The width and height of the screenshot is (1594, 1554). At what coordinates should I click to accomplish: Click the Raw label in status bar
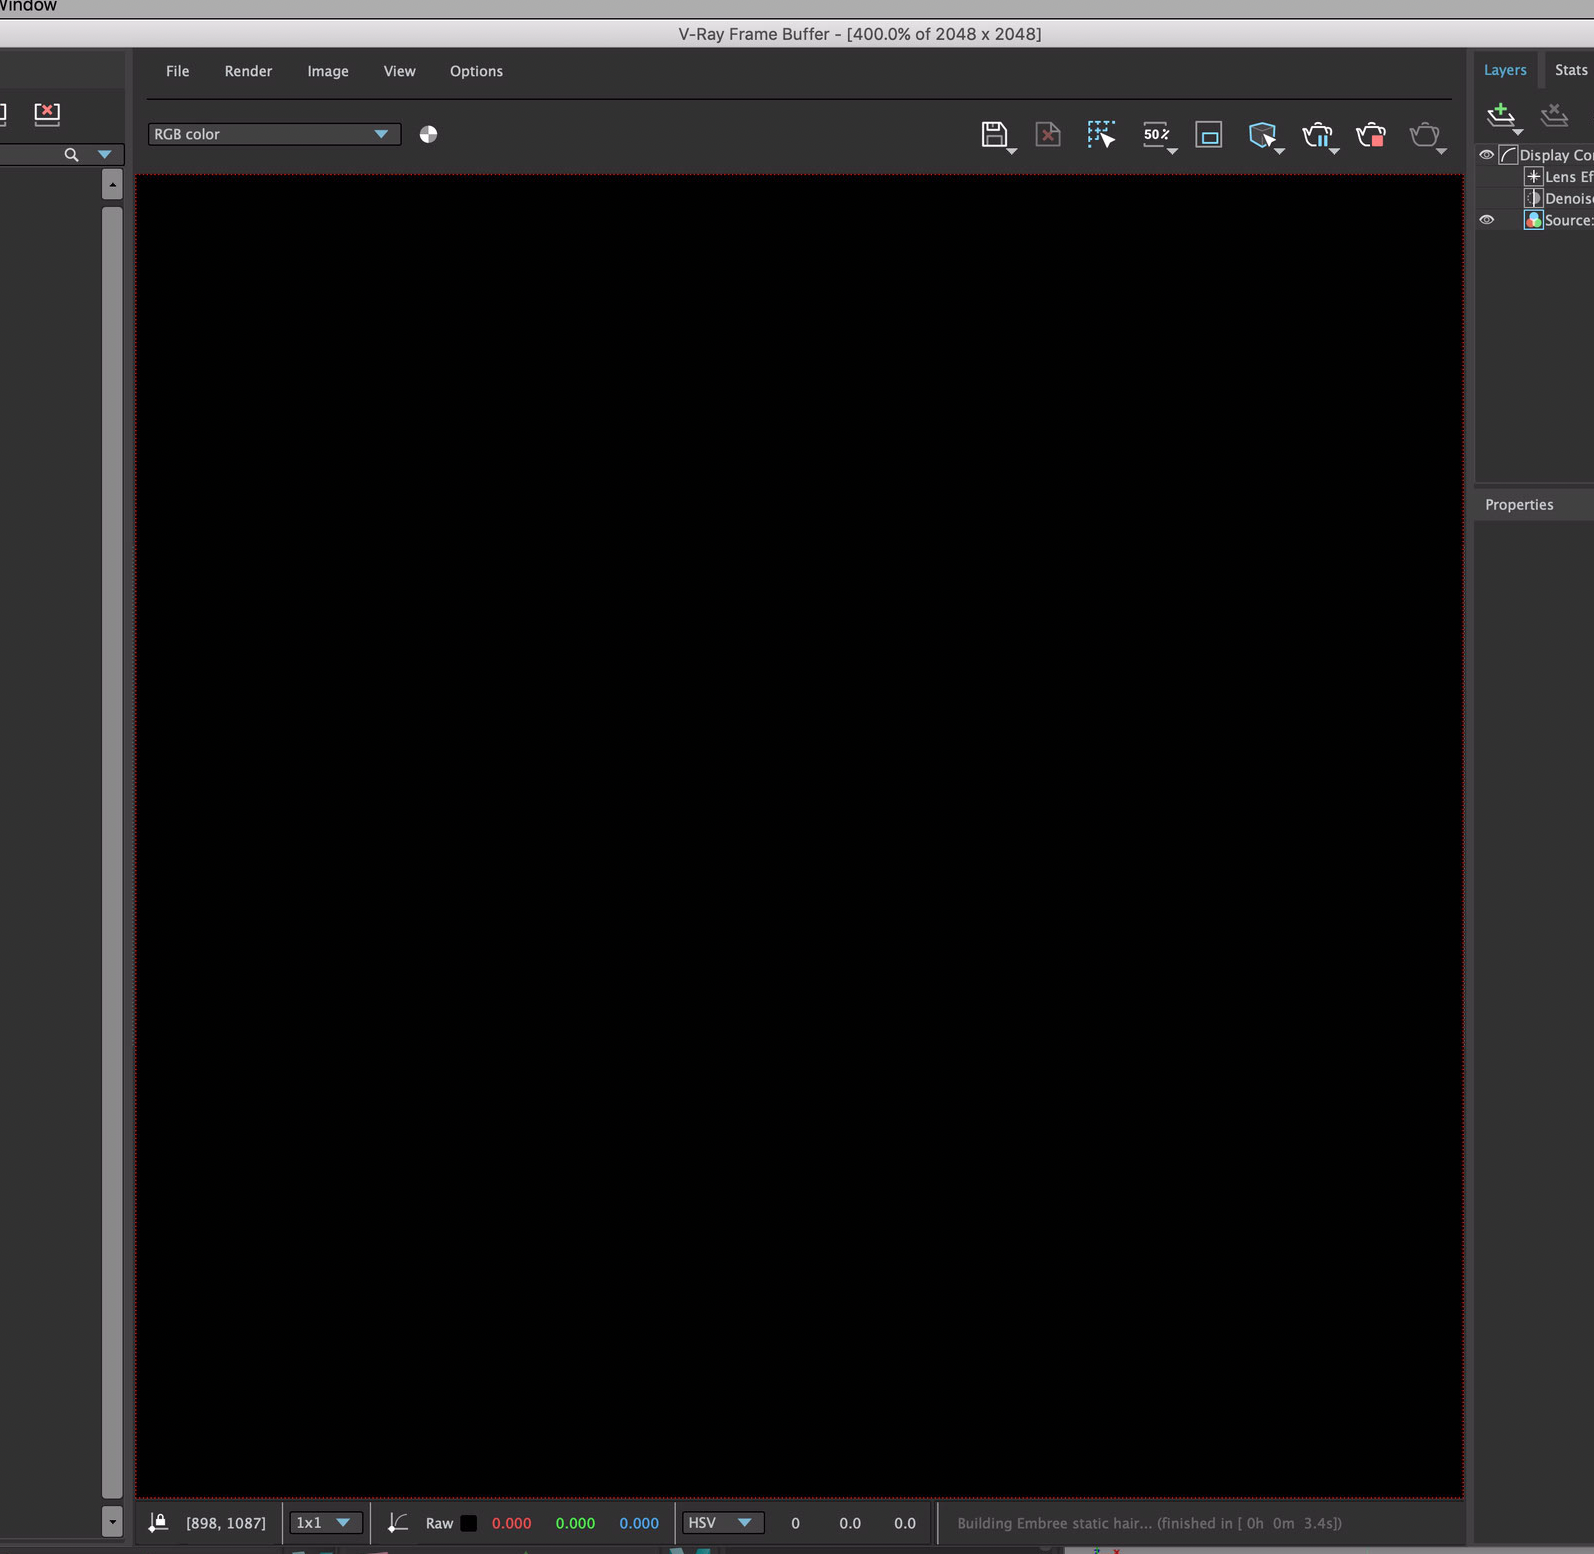(x=439, y=1523)
